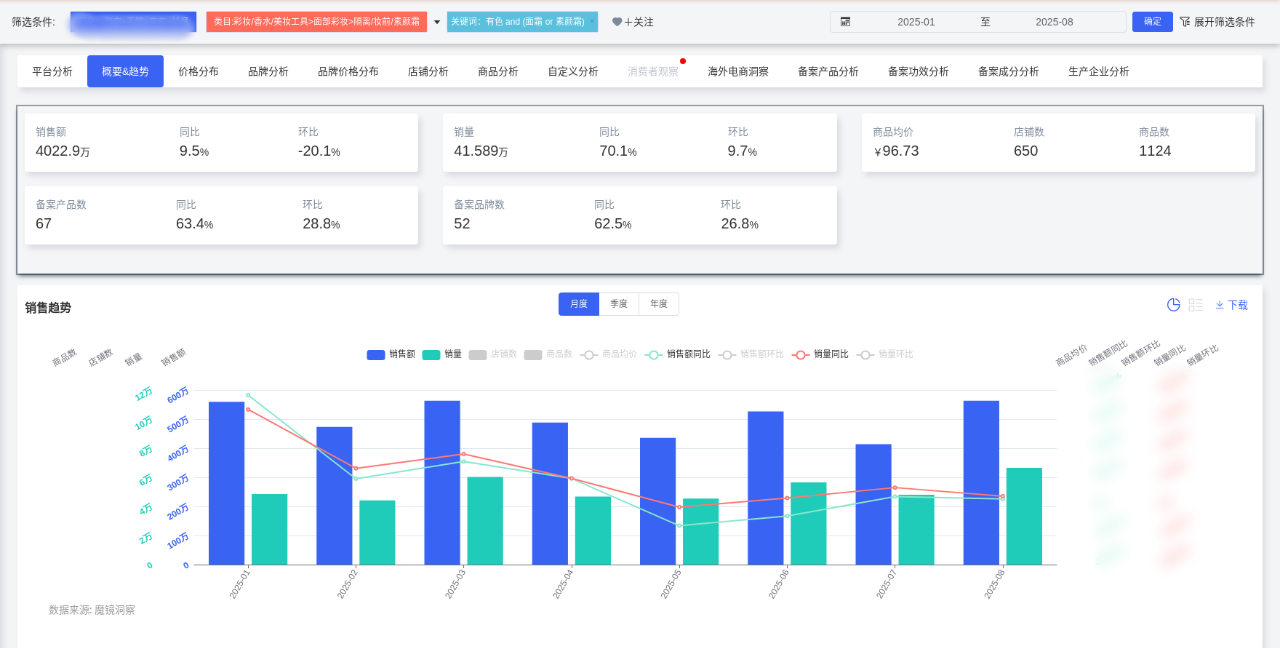Download the sales trend chart
The image size is (1280, 648).
pyautogui.click(x=1232, y=305)
